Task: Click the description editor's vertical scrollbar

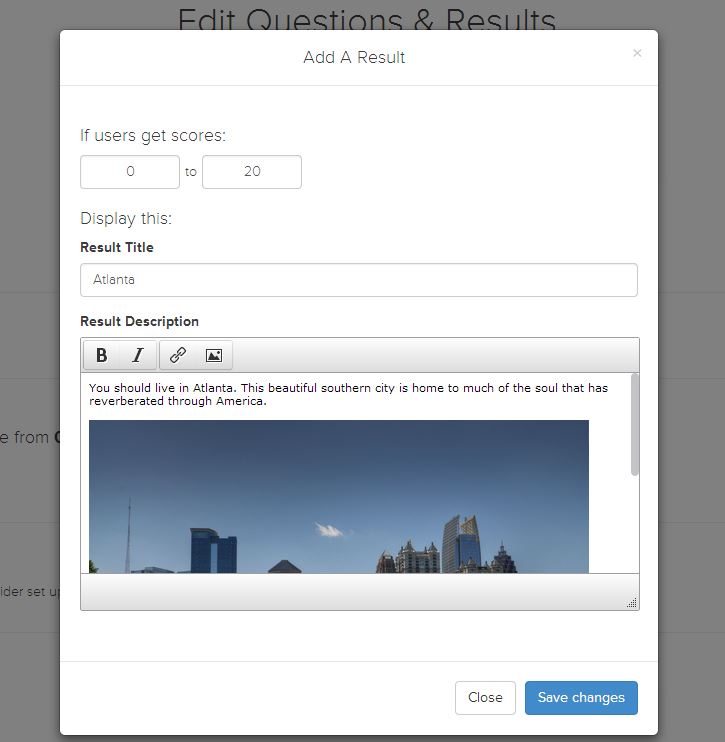Action: tap(635, 425)
